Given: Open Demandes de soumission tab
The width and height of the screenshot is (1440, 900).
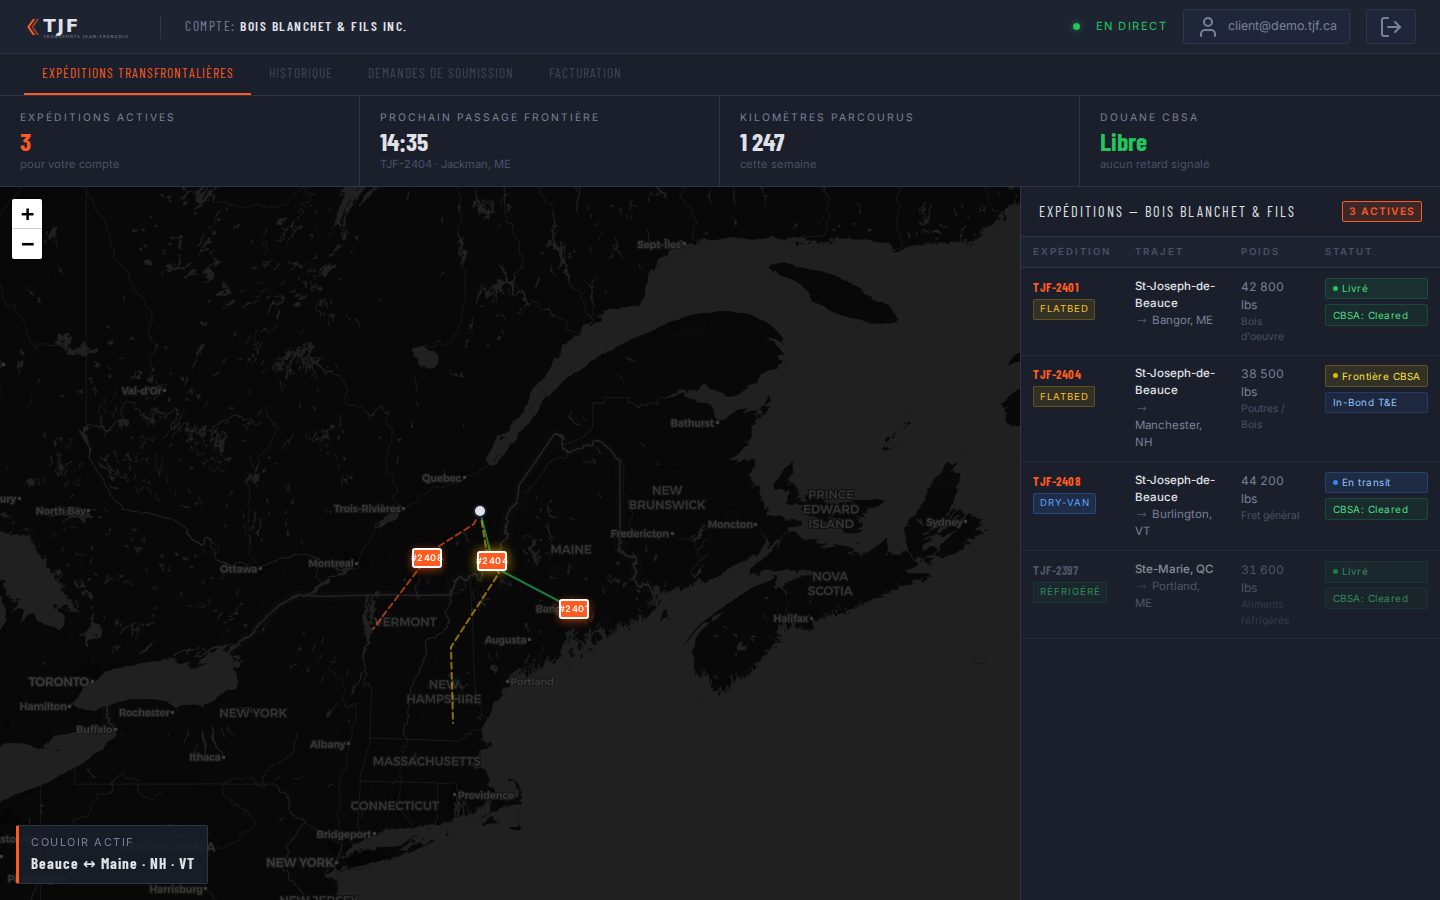Looking at the screenshot, I should tap(440, 74).
